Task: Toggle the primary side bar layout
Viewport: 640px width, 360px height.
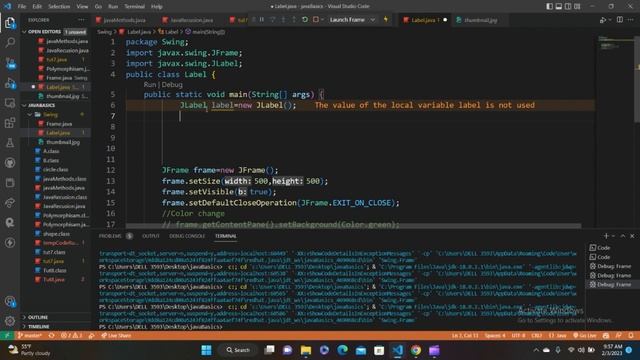Action: click(x=549, y=7)
